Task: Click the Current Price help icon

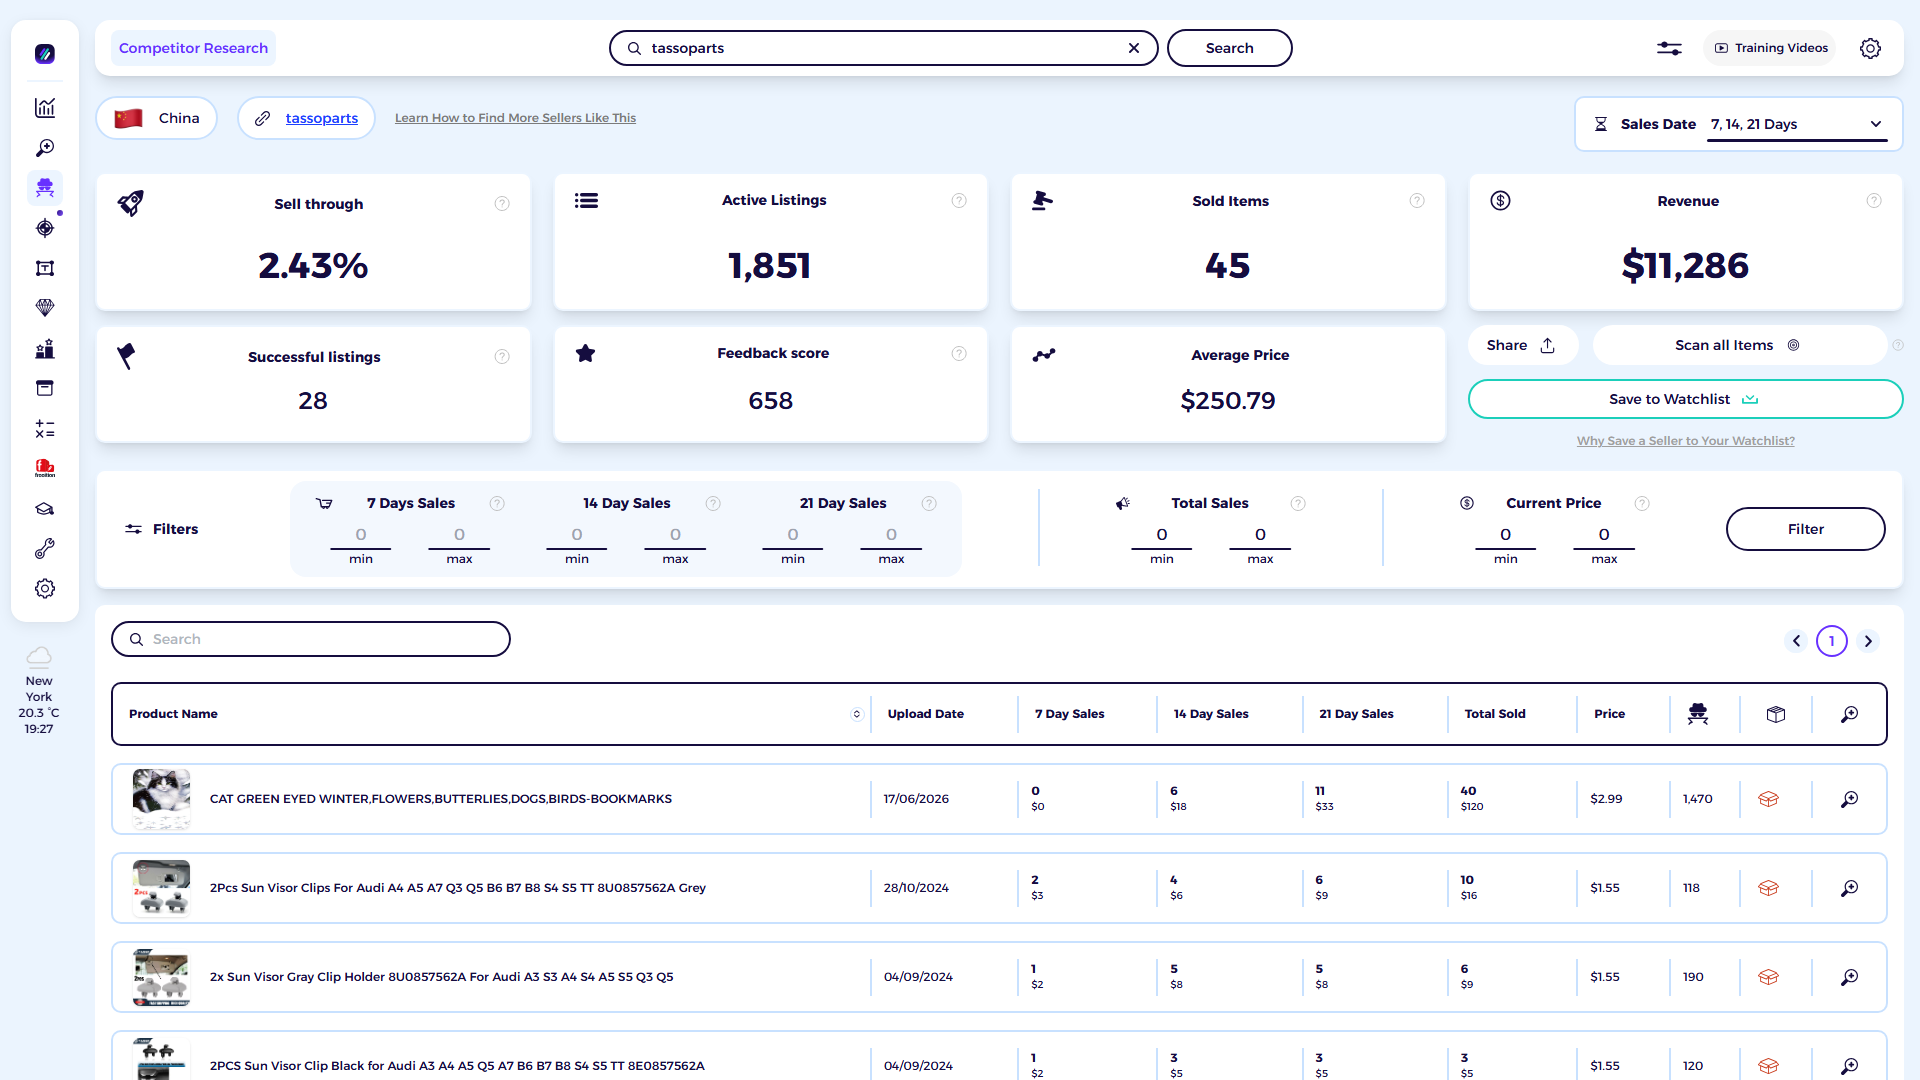Action: pyautogui.click(x=1642, y=504)
